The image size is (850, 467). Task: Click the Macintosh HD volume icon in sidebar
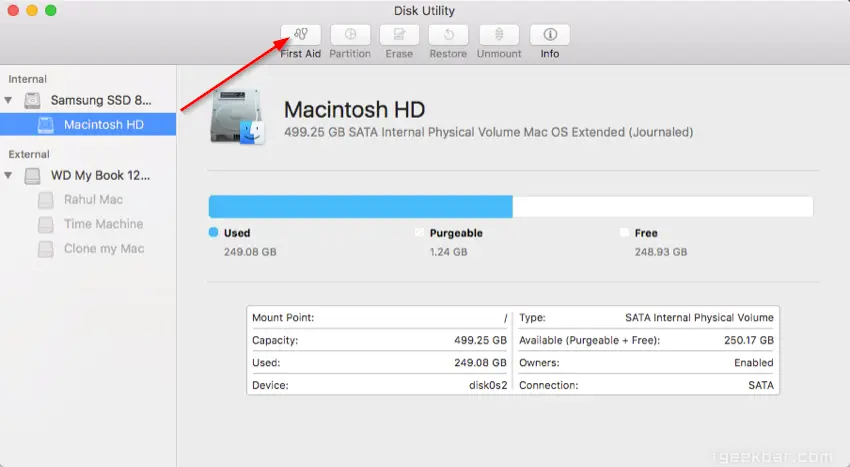point(46,125)
